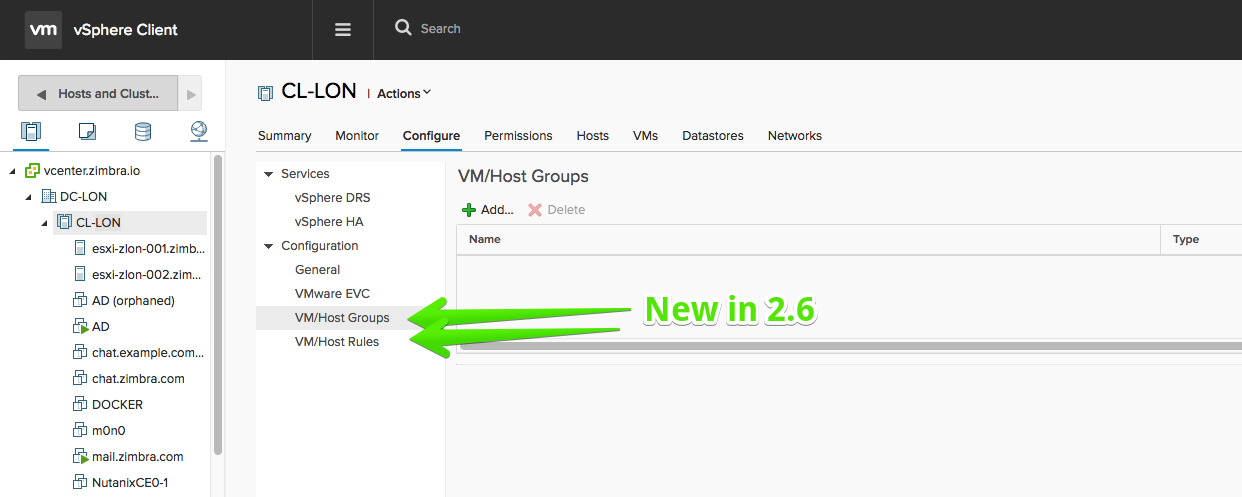This screenshot has height=497, width=1242.
Task: Sort by the Type column header
Action: (x=1201, y=240)
